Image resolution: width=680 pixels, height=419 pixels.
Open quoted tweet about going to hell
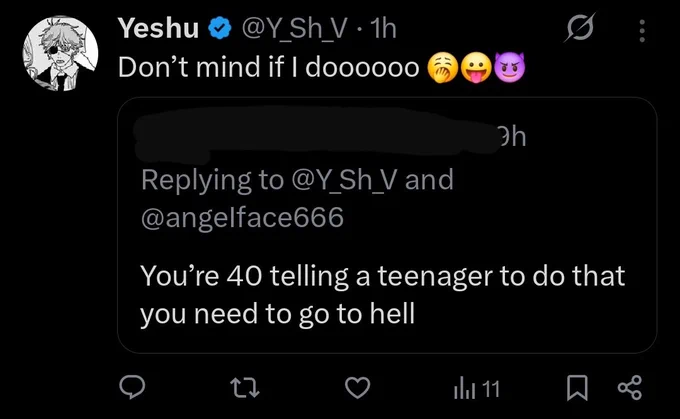click(x=387, y=225)
